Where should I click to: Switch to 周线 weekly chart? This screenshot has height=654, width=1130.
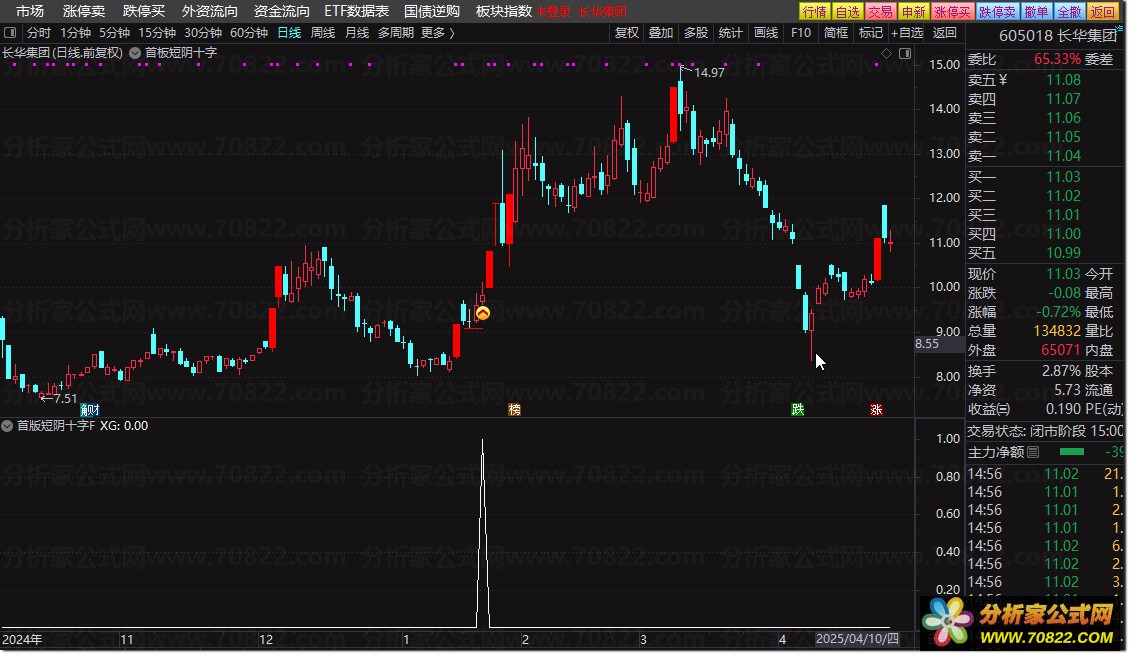point(323,32)
